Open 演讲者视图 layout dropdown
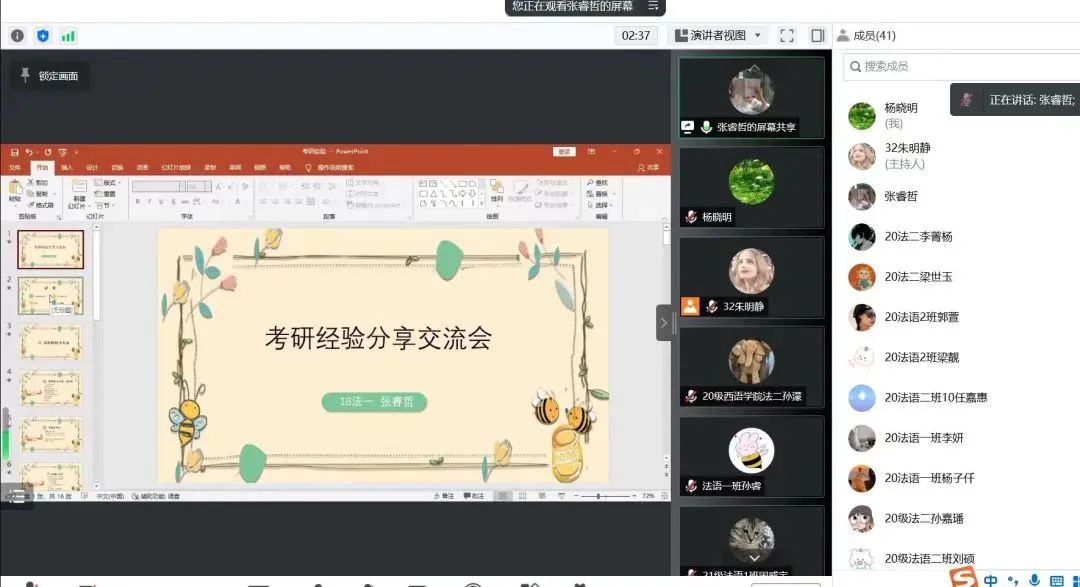 click(719, 35)
